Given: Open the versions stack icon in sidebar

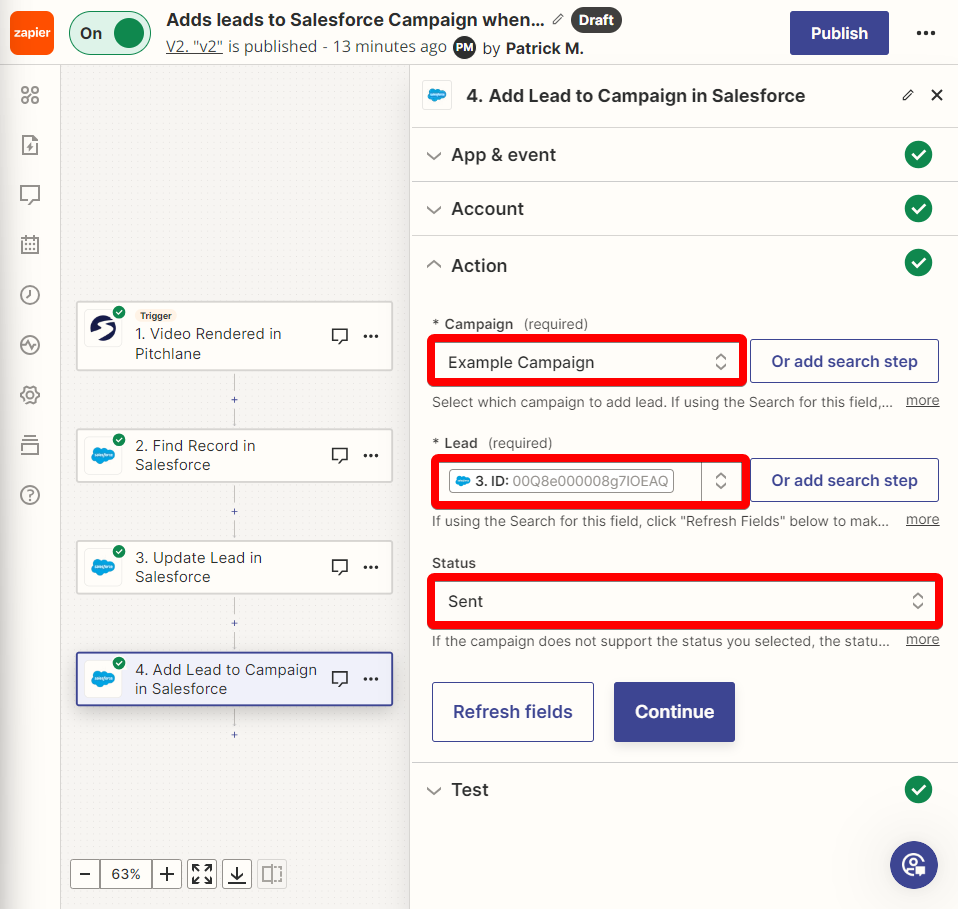Looking at the screenshot, I should click(30, 445).
